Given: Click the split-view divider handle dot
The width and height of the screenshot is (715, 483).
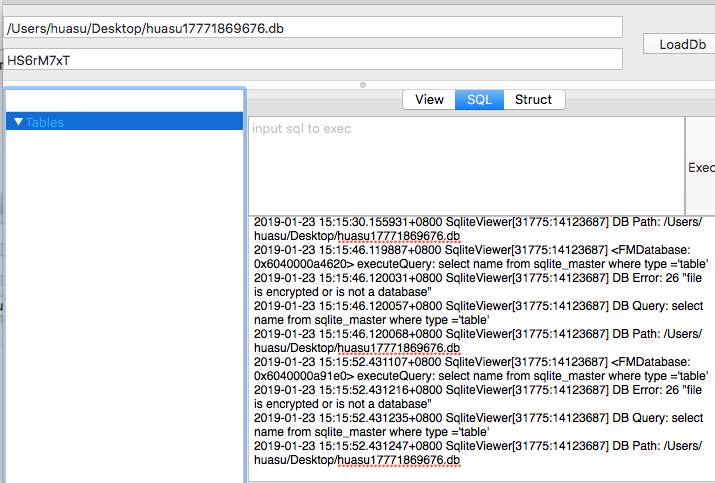Looking at the screenshot, I should tap(363, 85).
